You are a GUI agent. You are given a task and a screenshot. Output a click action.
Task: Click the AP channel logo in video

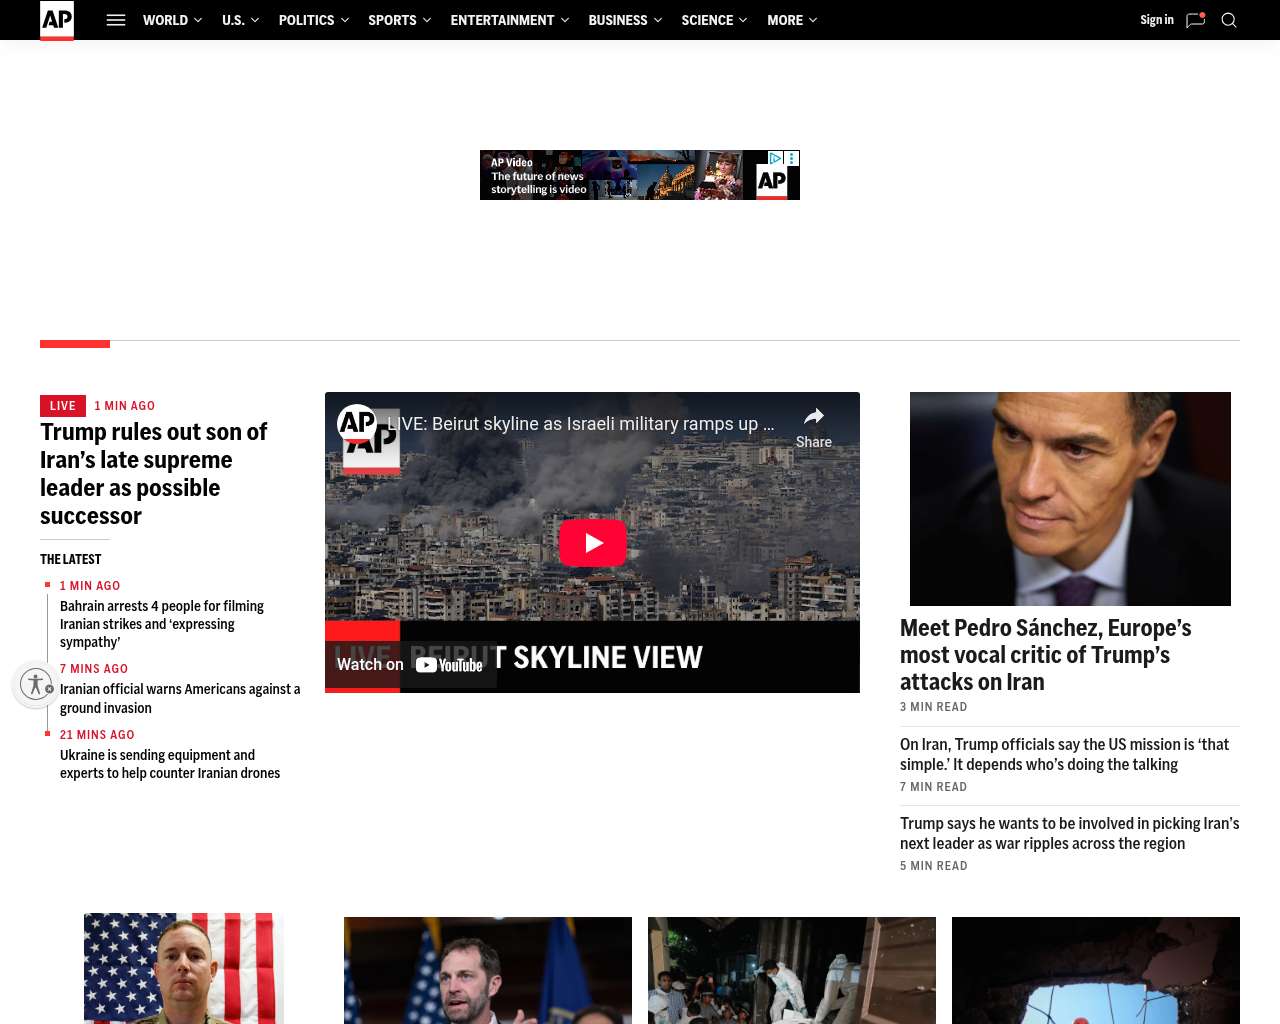click(x=357, y=424)
